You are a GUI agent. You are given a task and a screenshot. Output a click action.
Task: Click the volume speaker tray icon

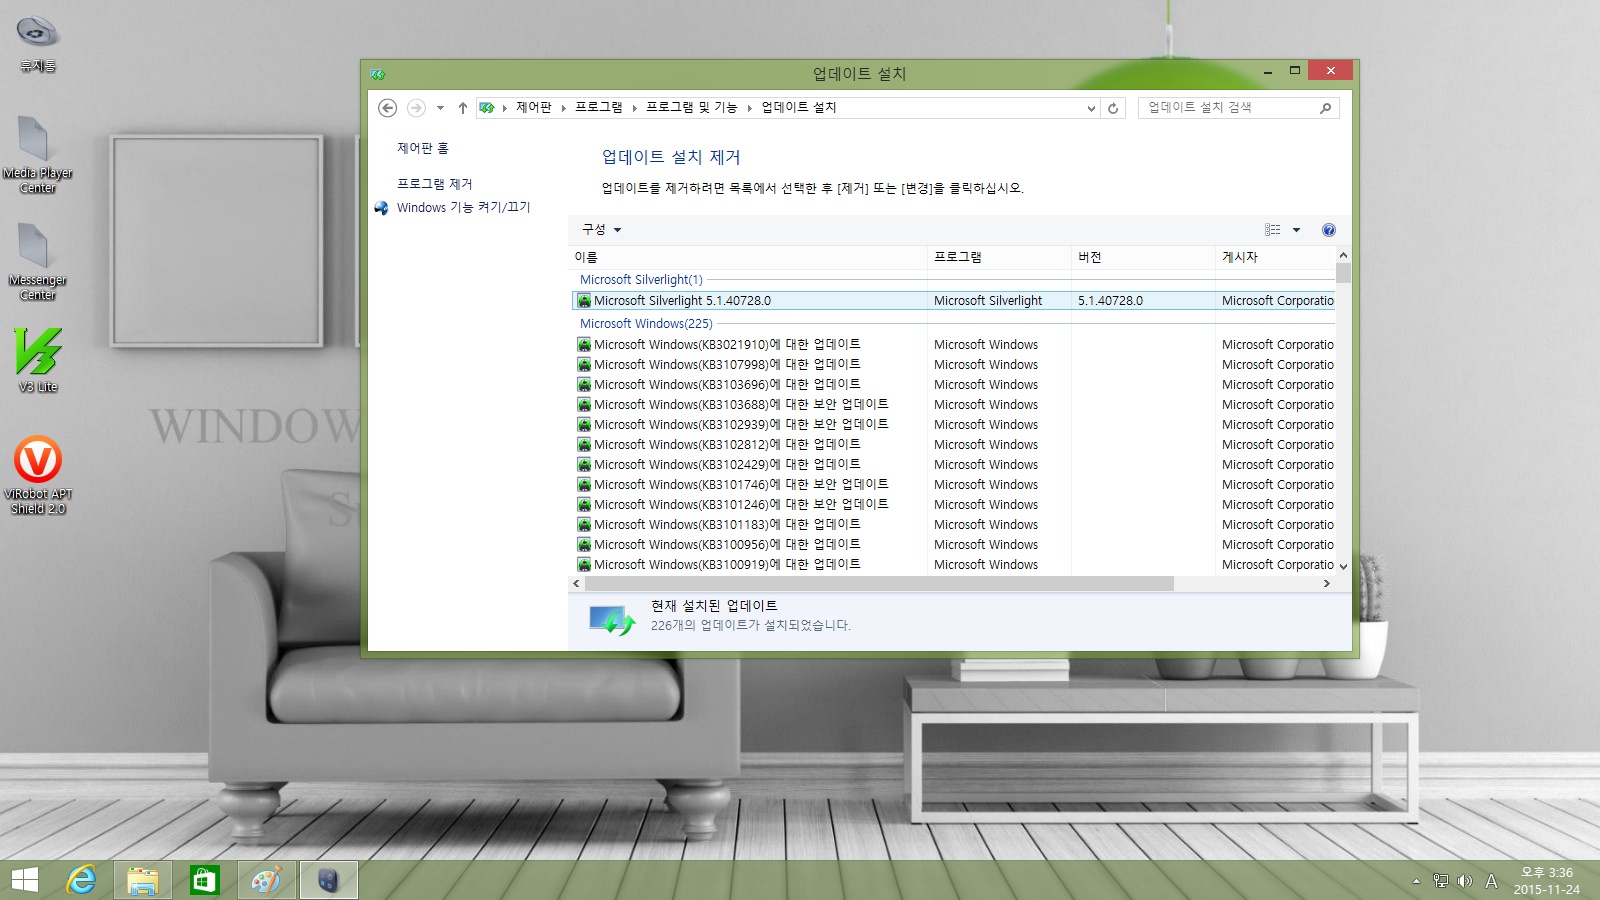click(1465, 881)
